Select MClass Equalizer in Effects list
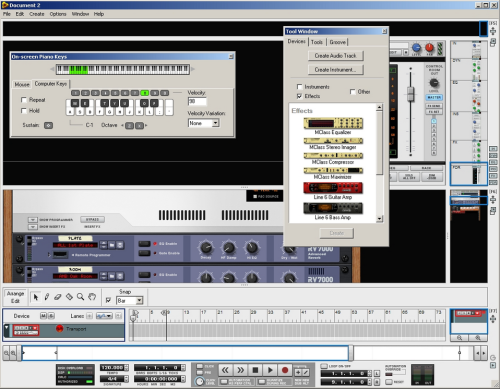Screen dimensions: 500x389 (x=333, y=126)
